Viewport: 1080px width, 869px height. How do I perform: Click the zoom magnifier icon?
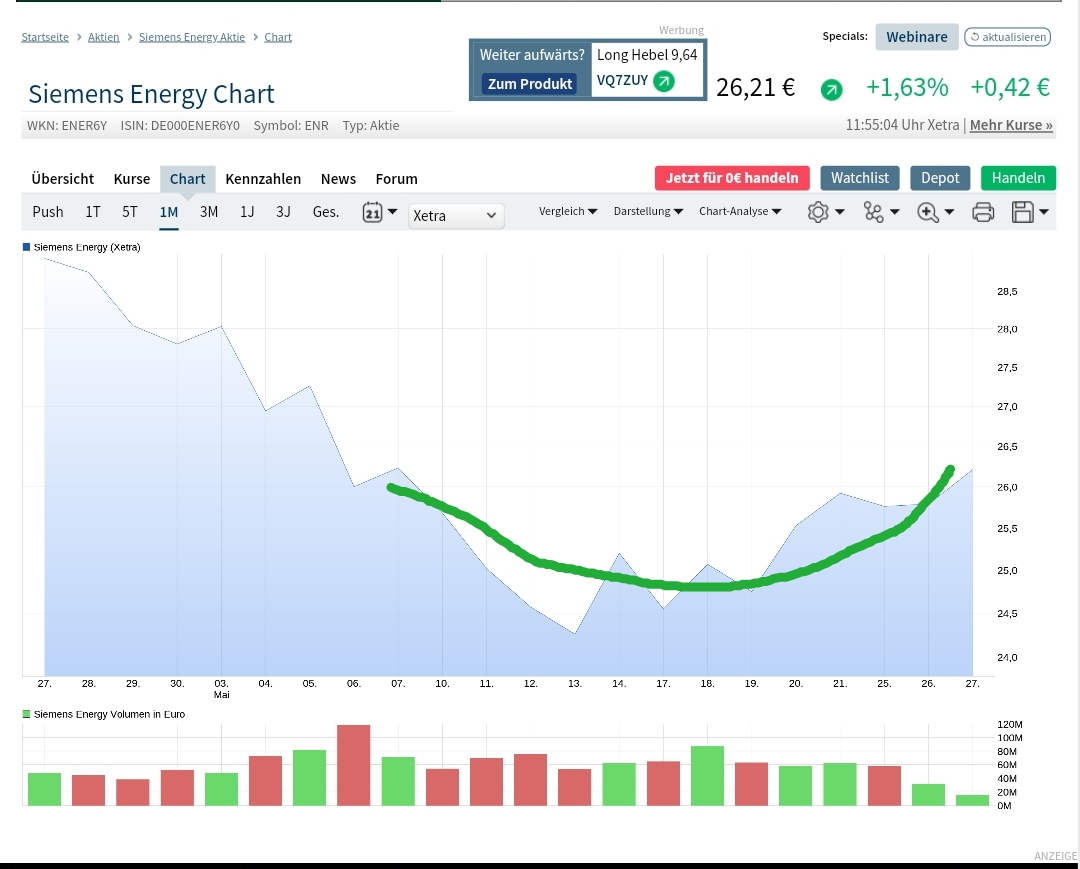pyautogui.click(x=927, y=212)
